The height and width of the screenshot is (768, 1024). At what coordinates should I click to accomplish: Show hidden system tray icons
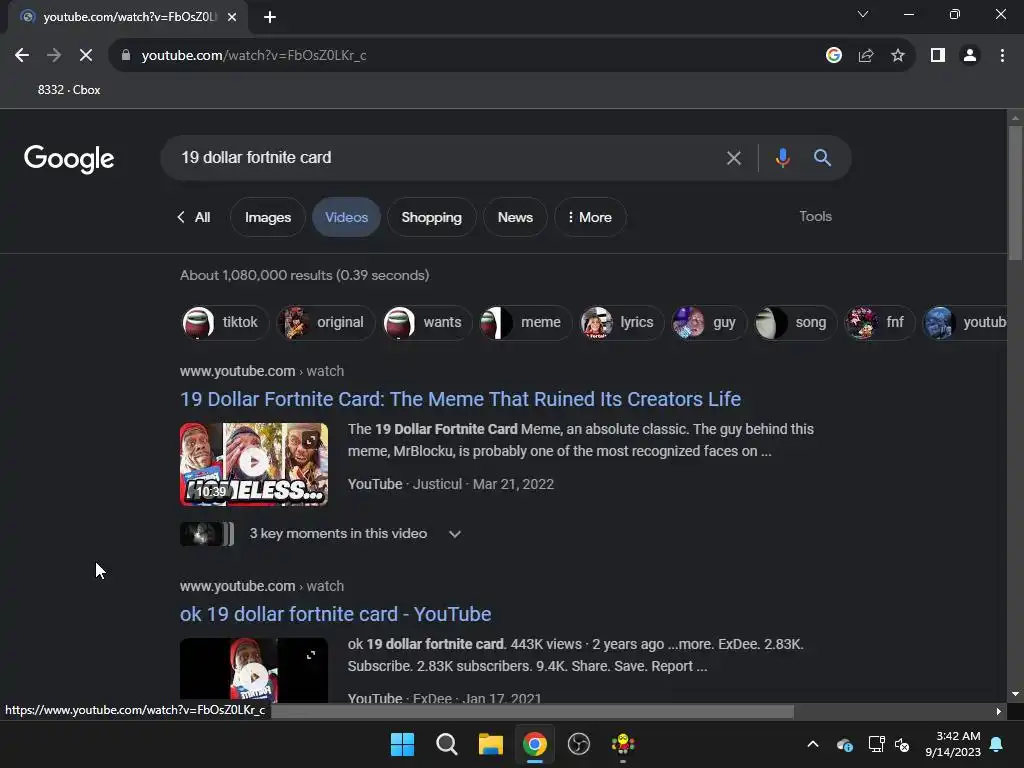(813, 744)
